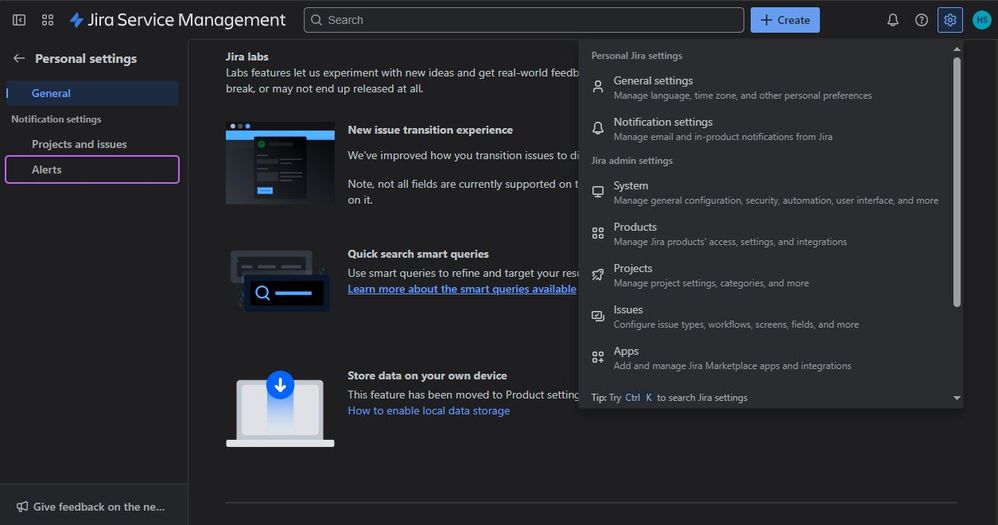Open How to enable local data storage
998x525 pixels.
point(428,410)
